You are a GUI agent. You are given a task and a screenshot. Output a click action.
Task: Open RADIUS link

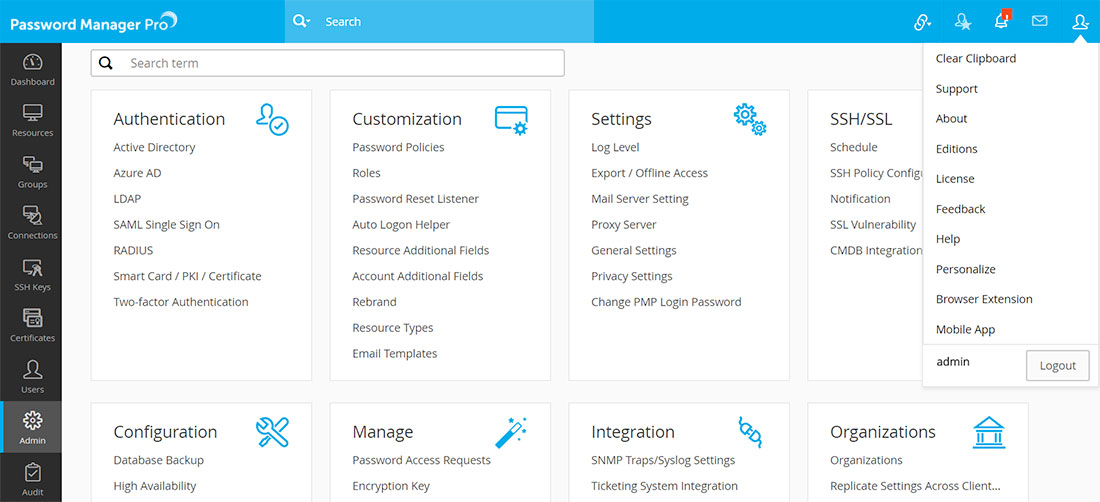pyautogui.click(x=133, y=250)
